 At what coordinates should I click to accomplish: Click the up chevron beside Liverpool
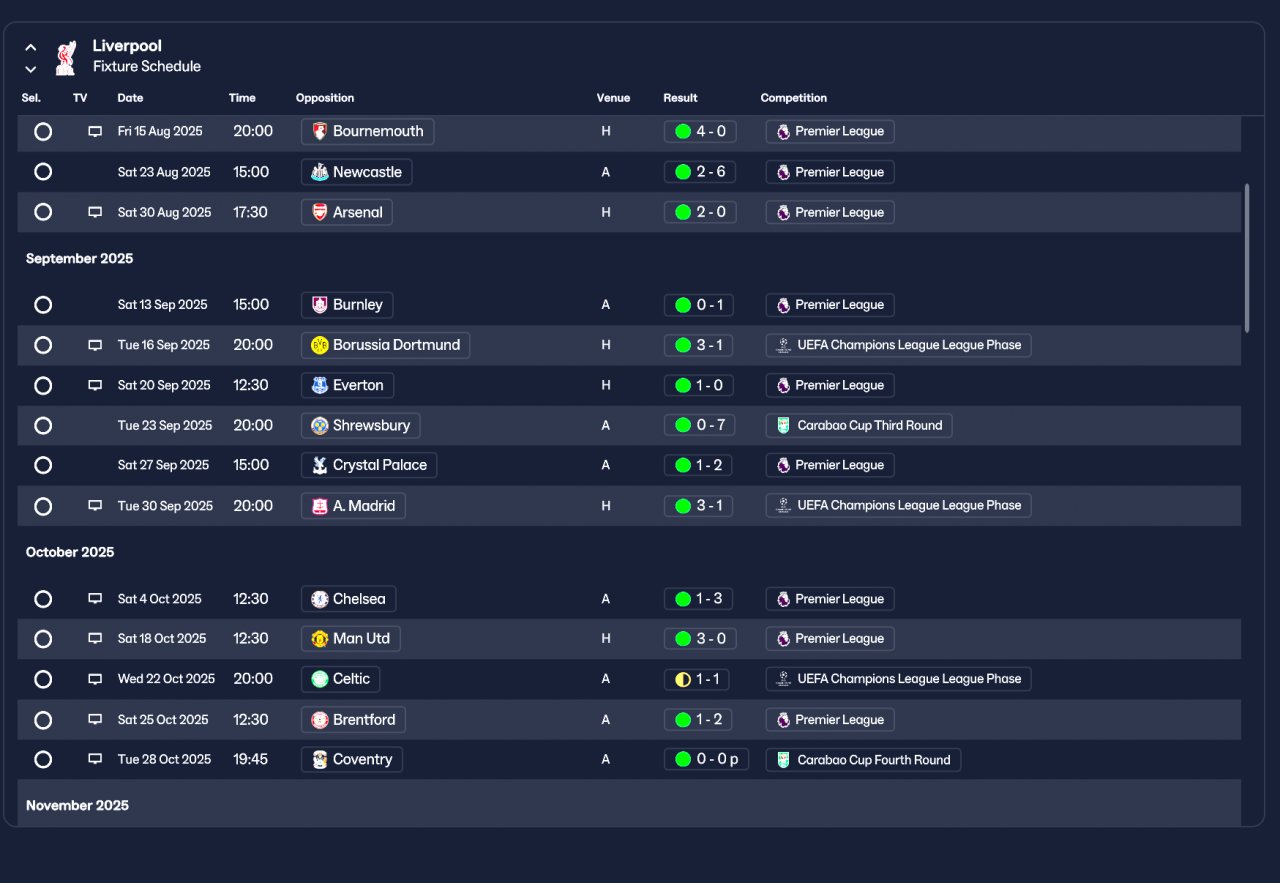tap(31, 47)
